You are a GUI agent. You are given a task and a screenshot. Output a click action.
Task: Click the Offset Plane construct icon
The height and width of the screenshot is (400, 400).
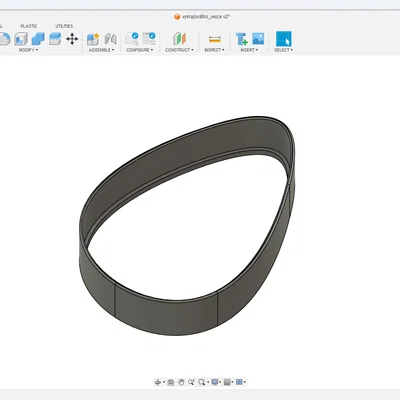click(x=179, y=39)
